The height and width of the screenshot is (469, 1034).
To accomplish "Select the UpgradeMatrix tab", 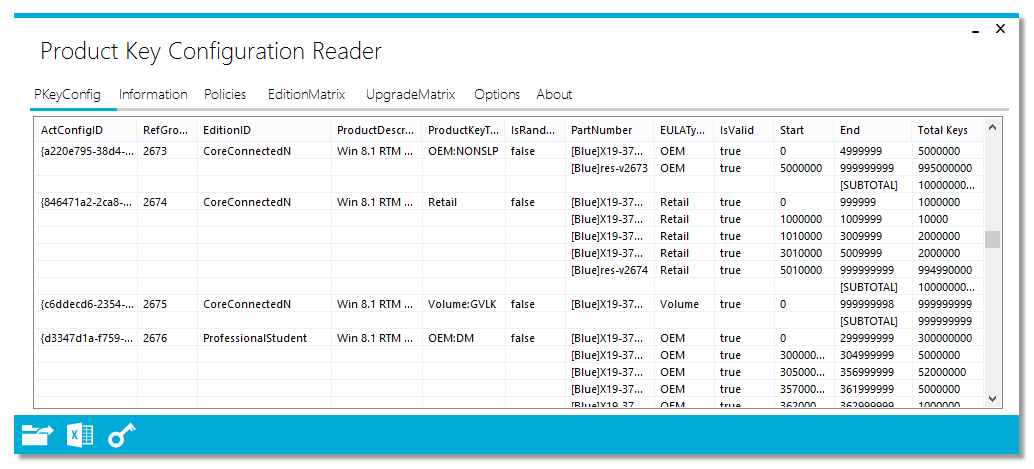I will click(x=410, y=94).
